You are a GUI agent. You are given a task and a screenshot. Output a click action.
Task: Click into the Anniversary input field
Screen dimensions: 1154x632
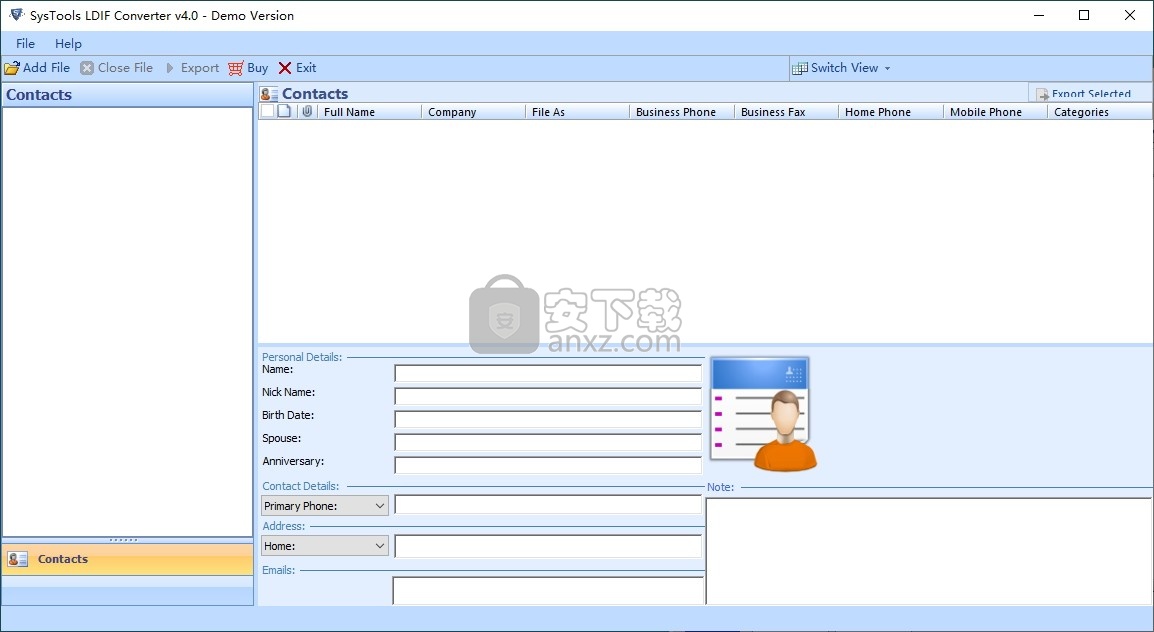tap(548, 464)
